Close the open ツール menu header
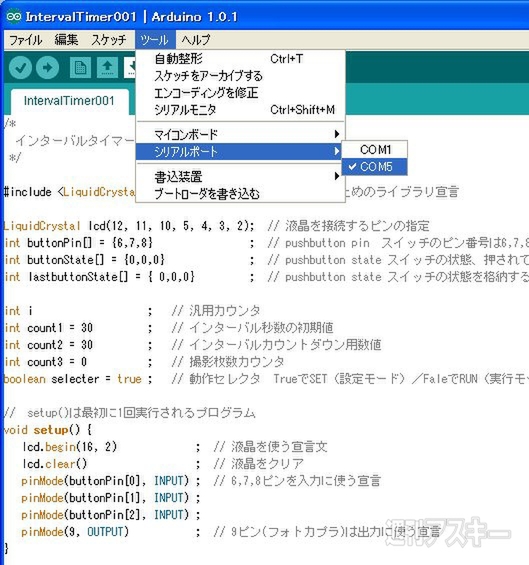Image resolution: width=529 pixels, height=565 pixels. [x=155, y=40]
